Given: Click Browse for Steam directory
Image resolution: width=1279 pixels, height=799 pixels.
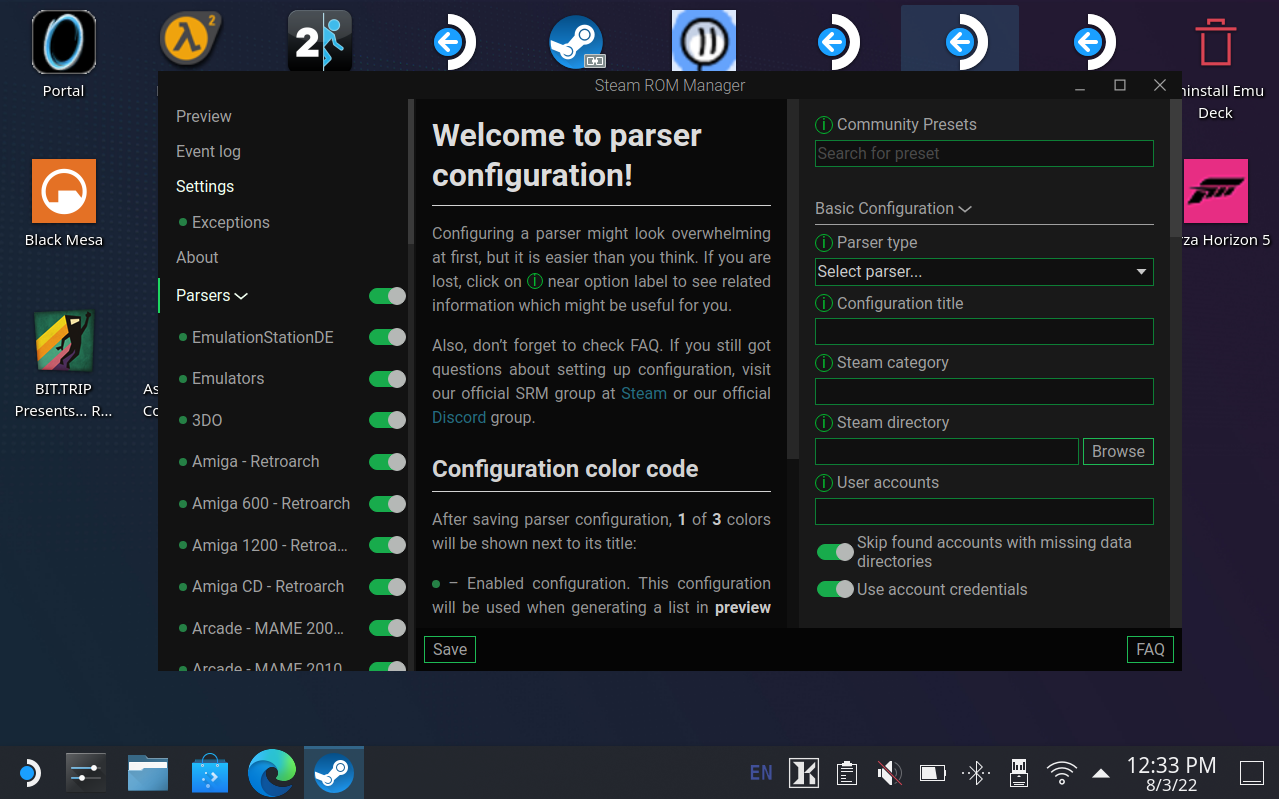Looking at the screenshot, I should pos(1118,452).
